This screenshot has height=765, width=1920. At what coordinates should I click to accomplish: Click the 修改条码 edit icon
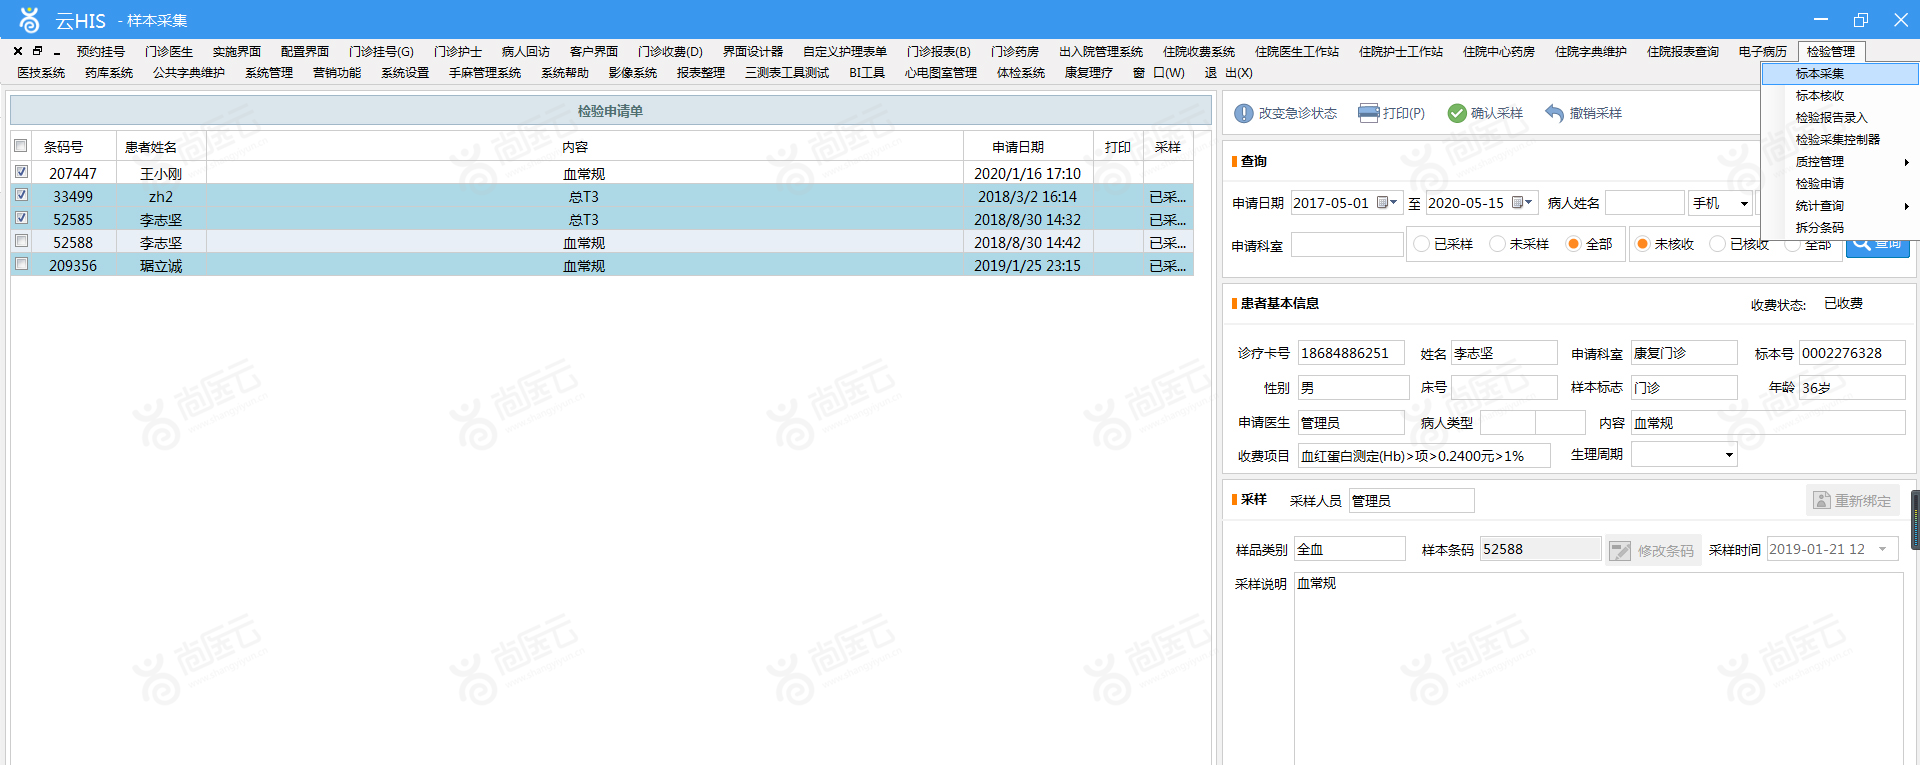1620,550
